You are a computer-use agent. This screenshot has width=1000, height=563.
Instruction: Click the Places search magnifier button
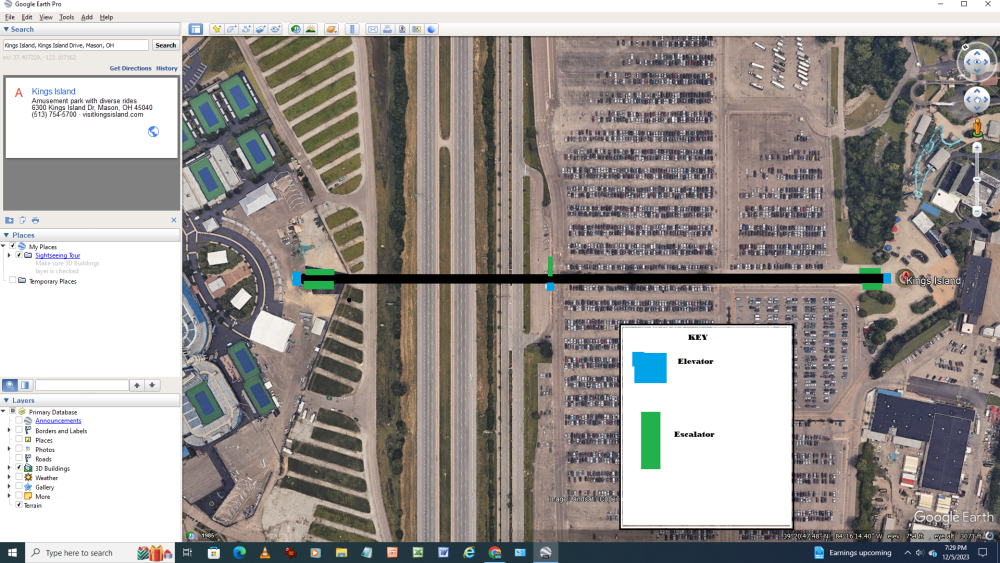point(10,385)
